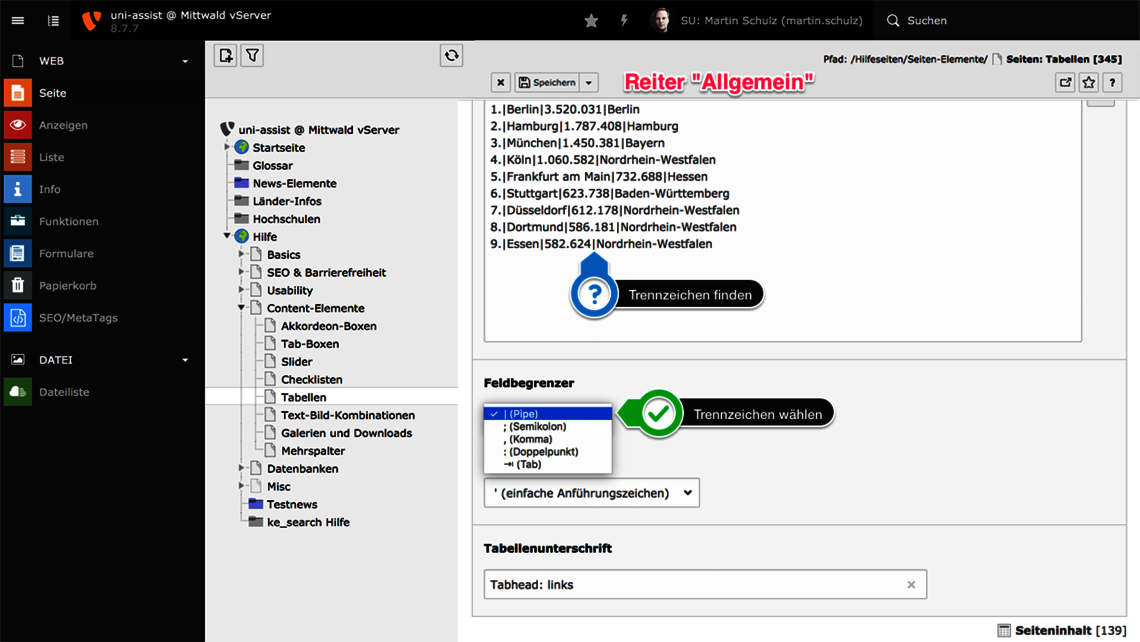
Task: Bookmark this page with the star button
Action: [x=1088, y=82]
